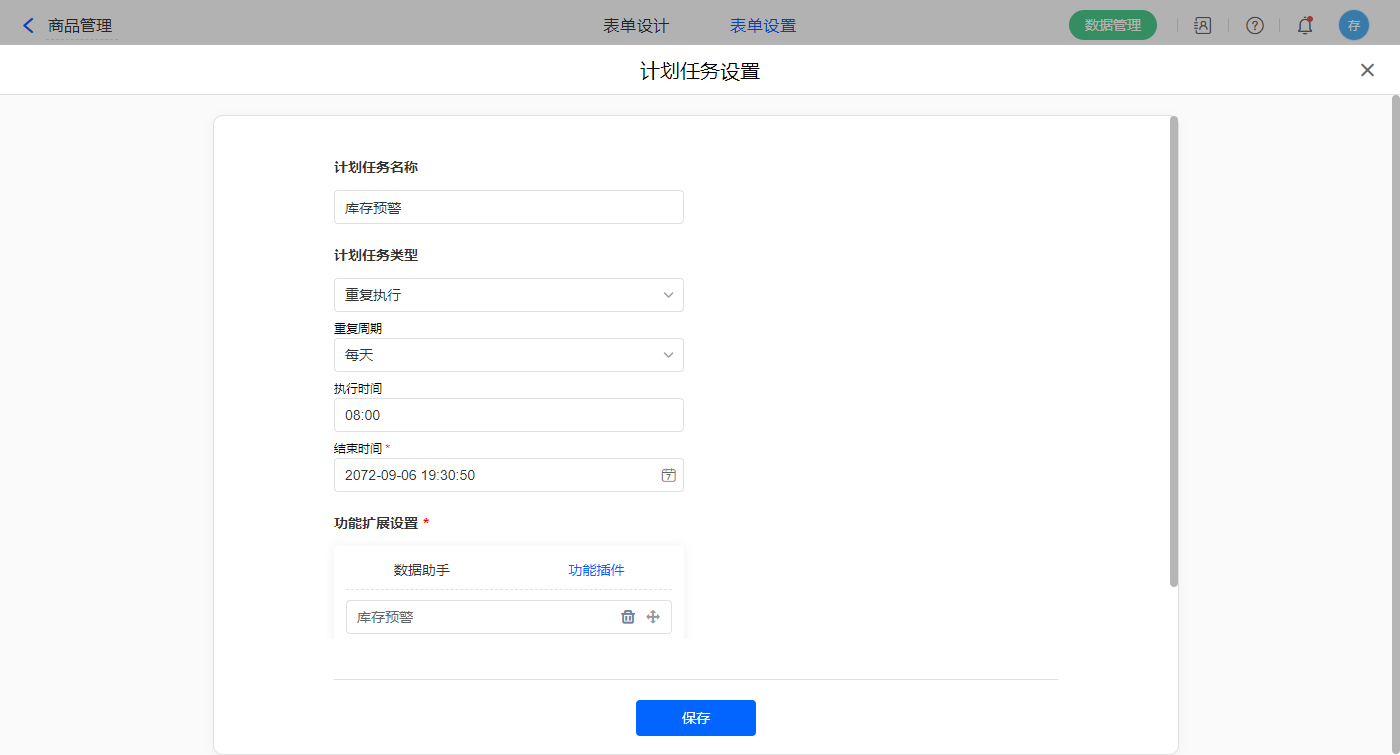Open the help question mark icon
Image resolution: width=1400 pixels, height=755 pixels.
1254,26
